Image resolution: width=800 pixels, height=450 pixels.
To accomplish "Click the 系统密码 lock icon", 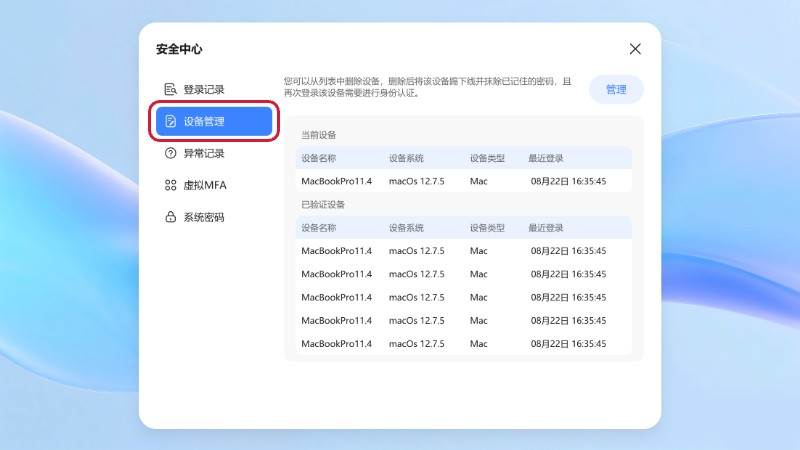I will tap(171, 217).
